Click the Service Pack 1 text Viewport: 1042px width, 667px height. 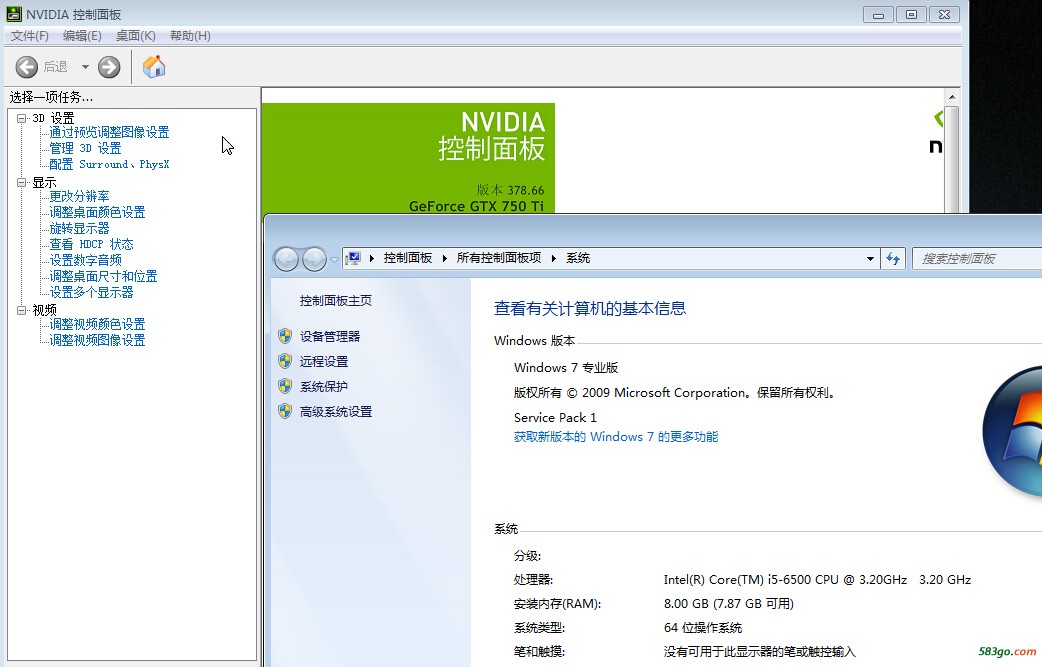(x=555, y=417)
